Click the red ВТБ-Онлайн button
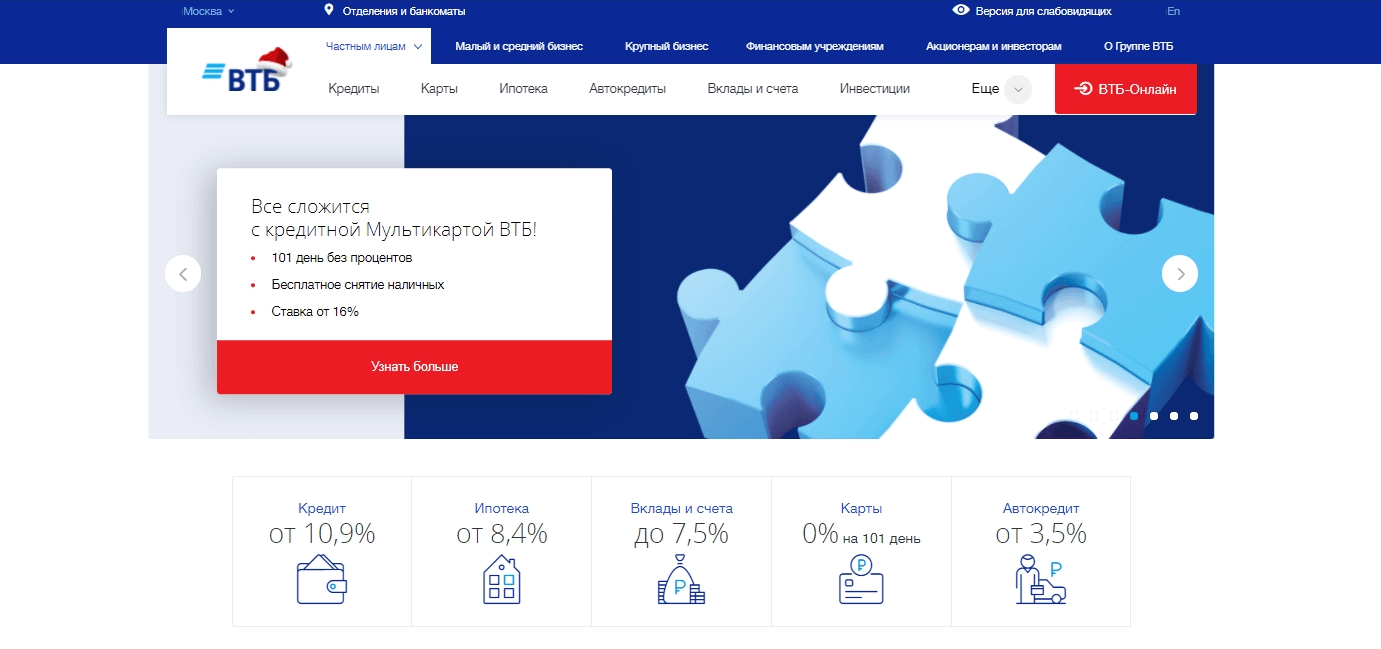 (x=1126, y=89)
